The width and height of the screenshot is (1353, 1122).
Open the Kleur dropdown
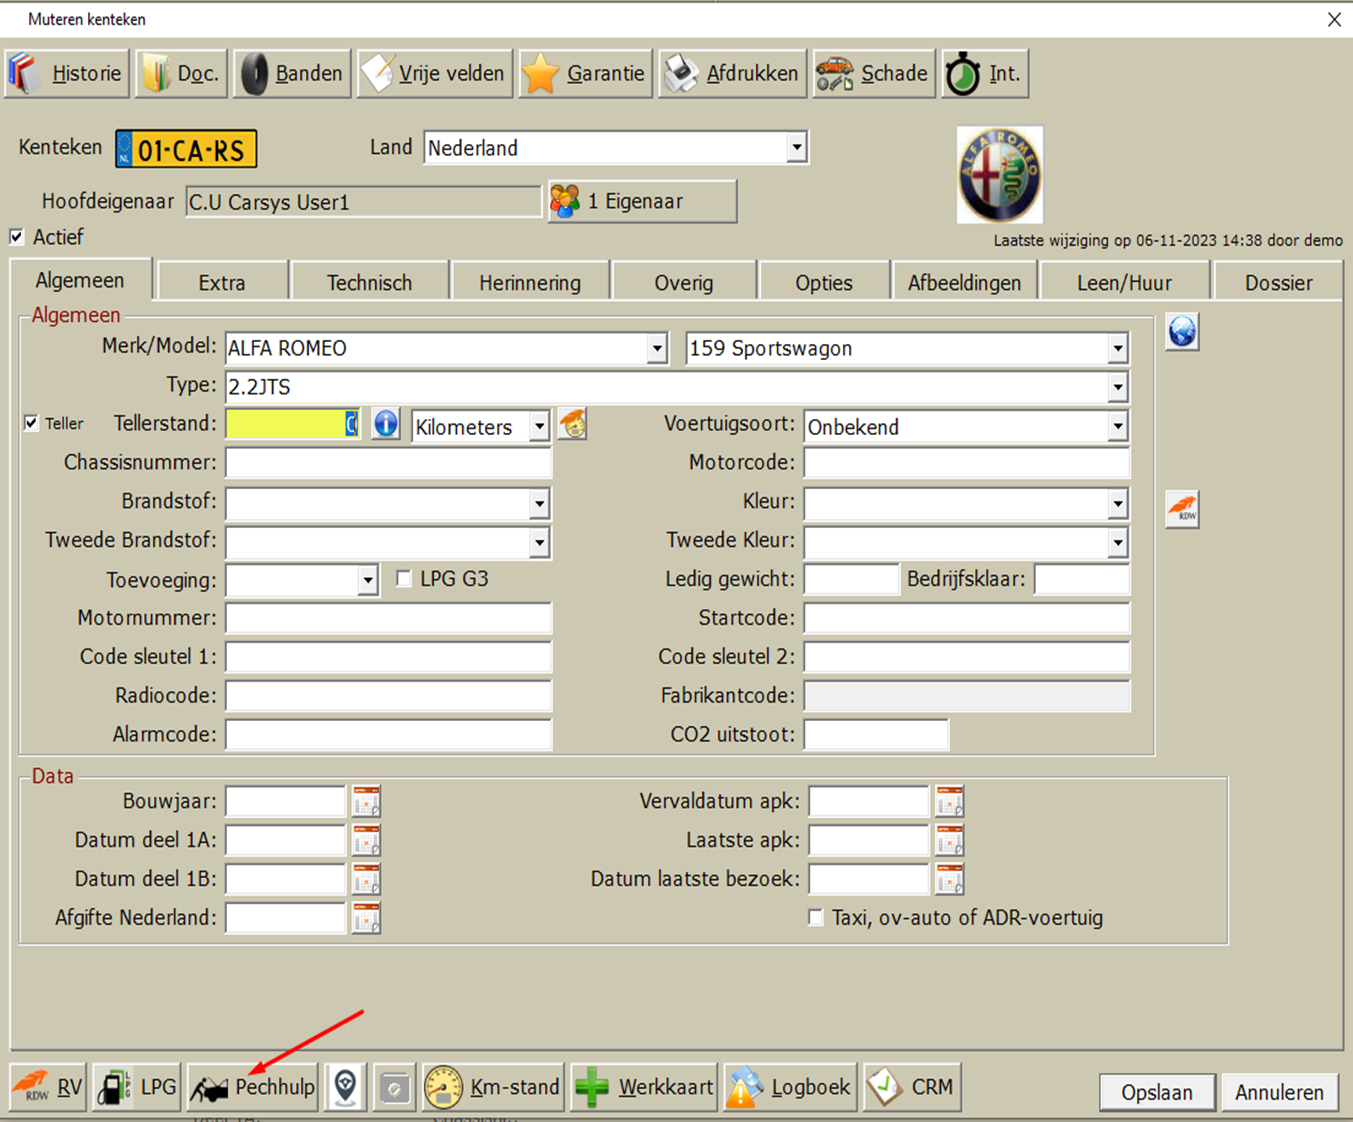1118,503
